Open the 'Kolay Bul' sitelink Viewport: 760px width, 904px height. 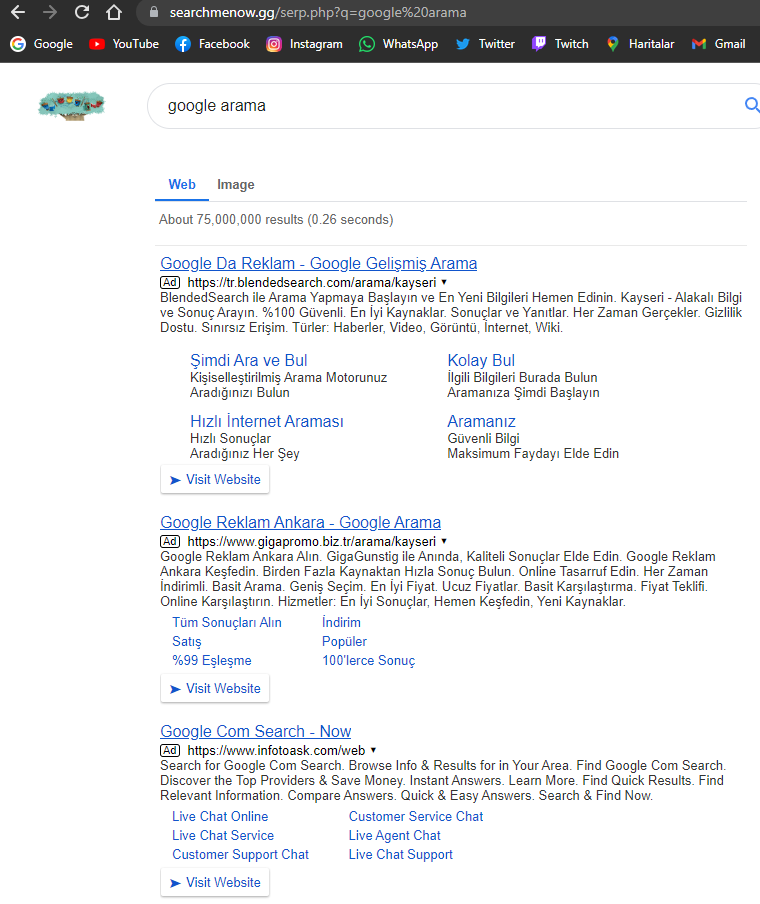(x=481, y=360)
